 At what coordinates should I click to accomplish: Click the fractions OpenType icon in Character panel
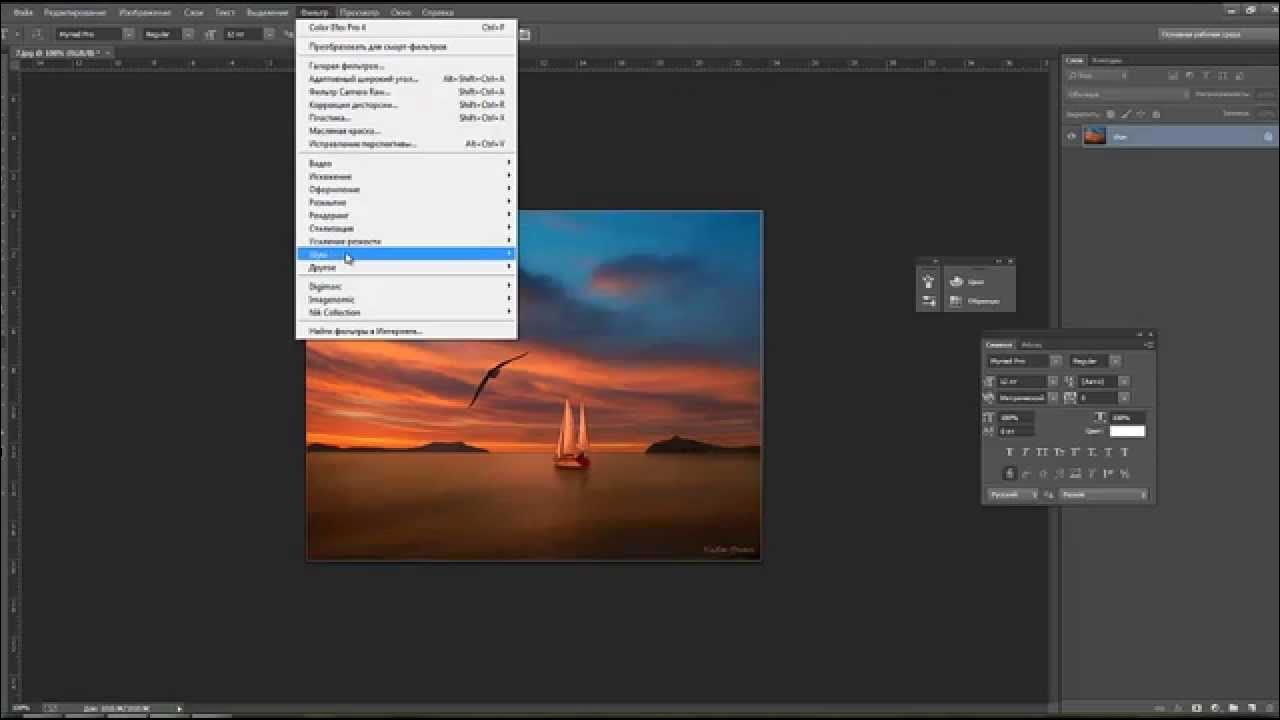[1124, 474]
